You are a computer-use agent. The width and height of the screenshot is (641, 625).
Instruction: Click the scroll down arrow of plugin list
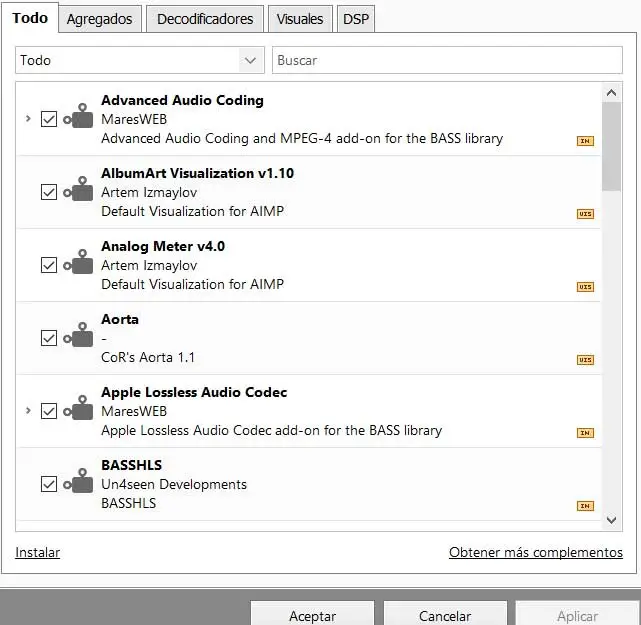pos(611,520)
